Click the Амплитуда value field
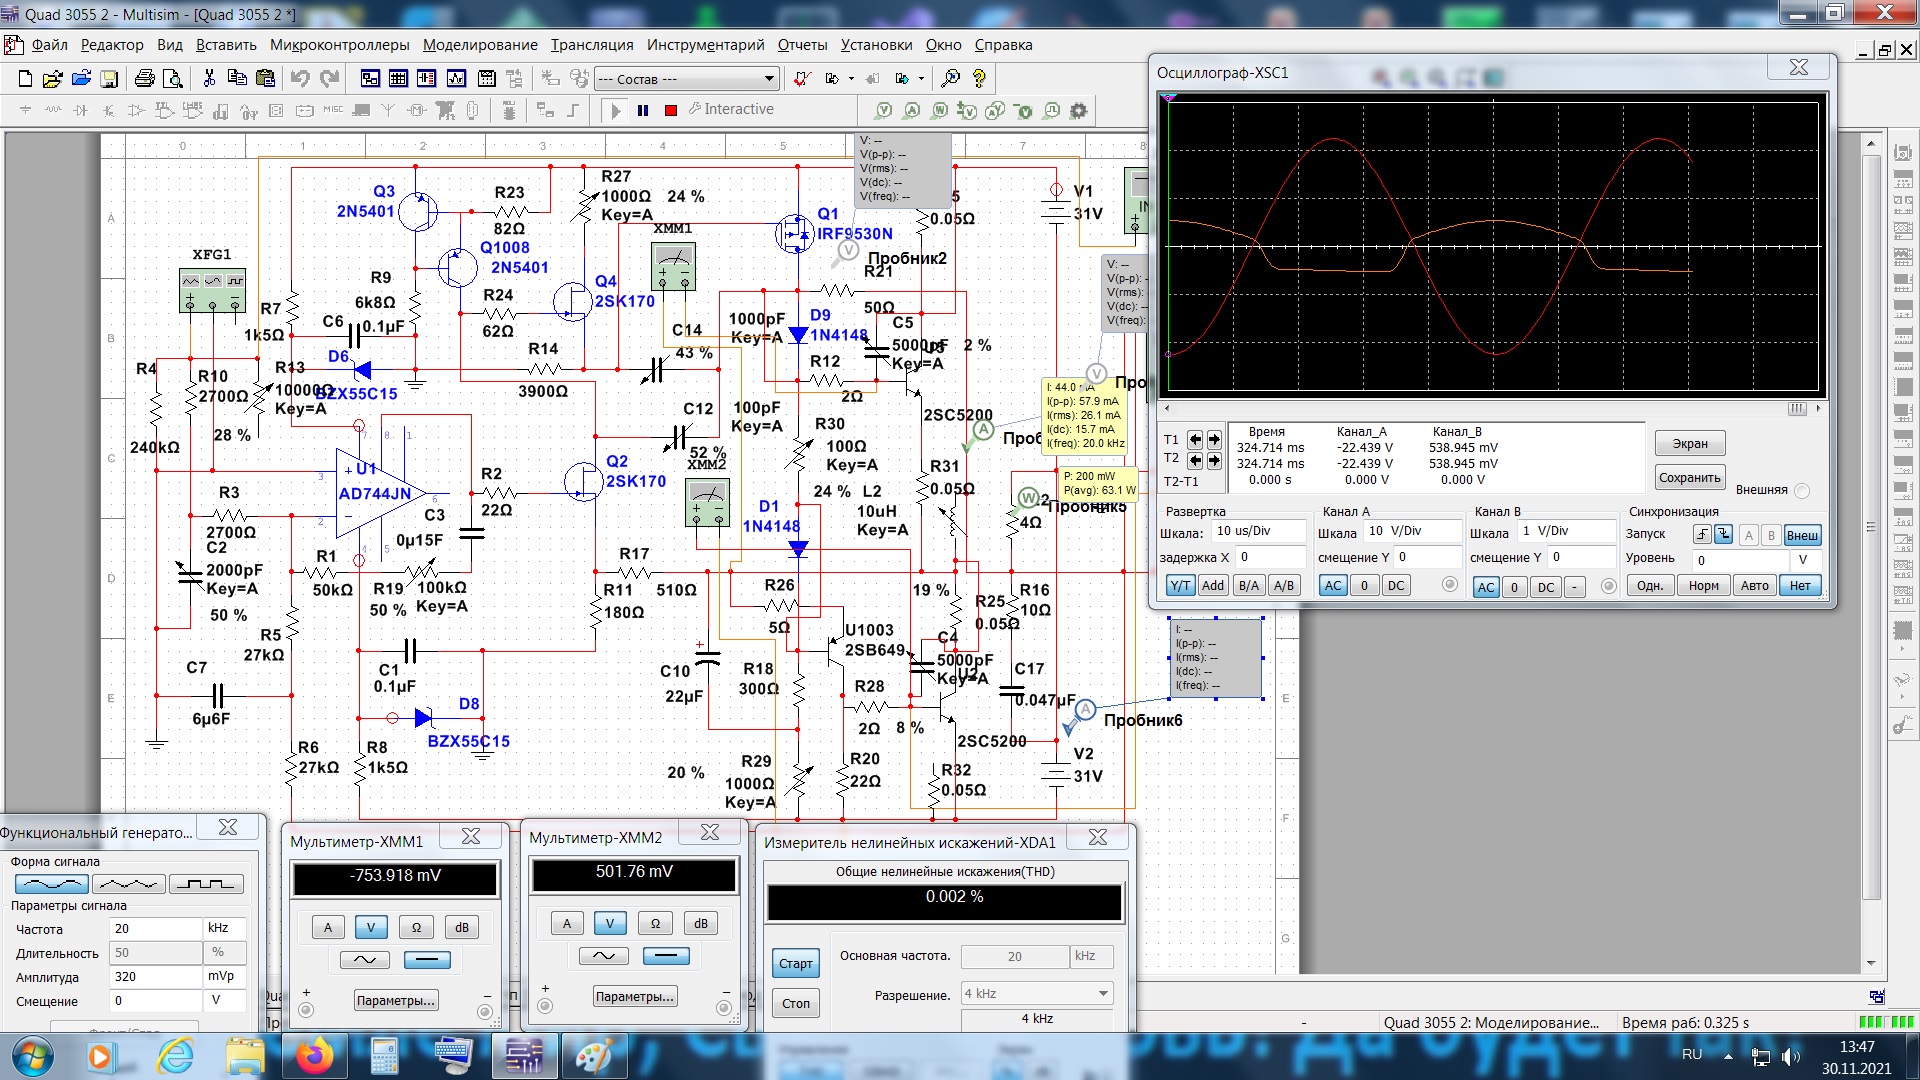 [x=155, y=976]
